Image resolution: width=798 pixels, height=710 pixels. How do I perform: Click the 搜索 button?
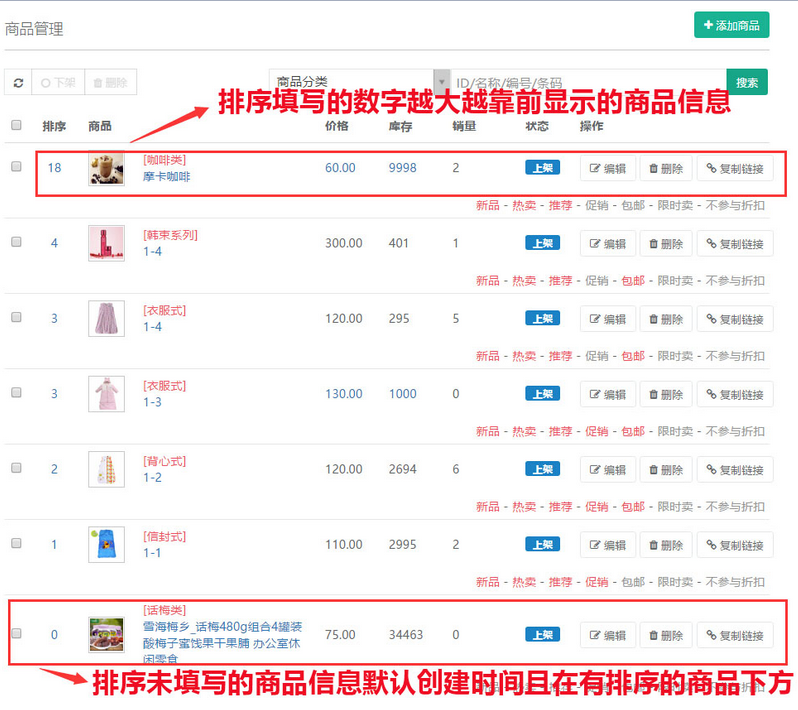point(746,83)
